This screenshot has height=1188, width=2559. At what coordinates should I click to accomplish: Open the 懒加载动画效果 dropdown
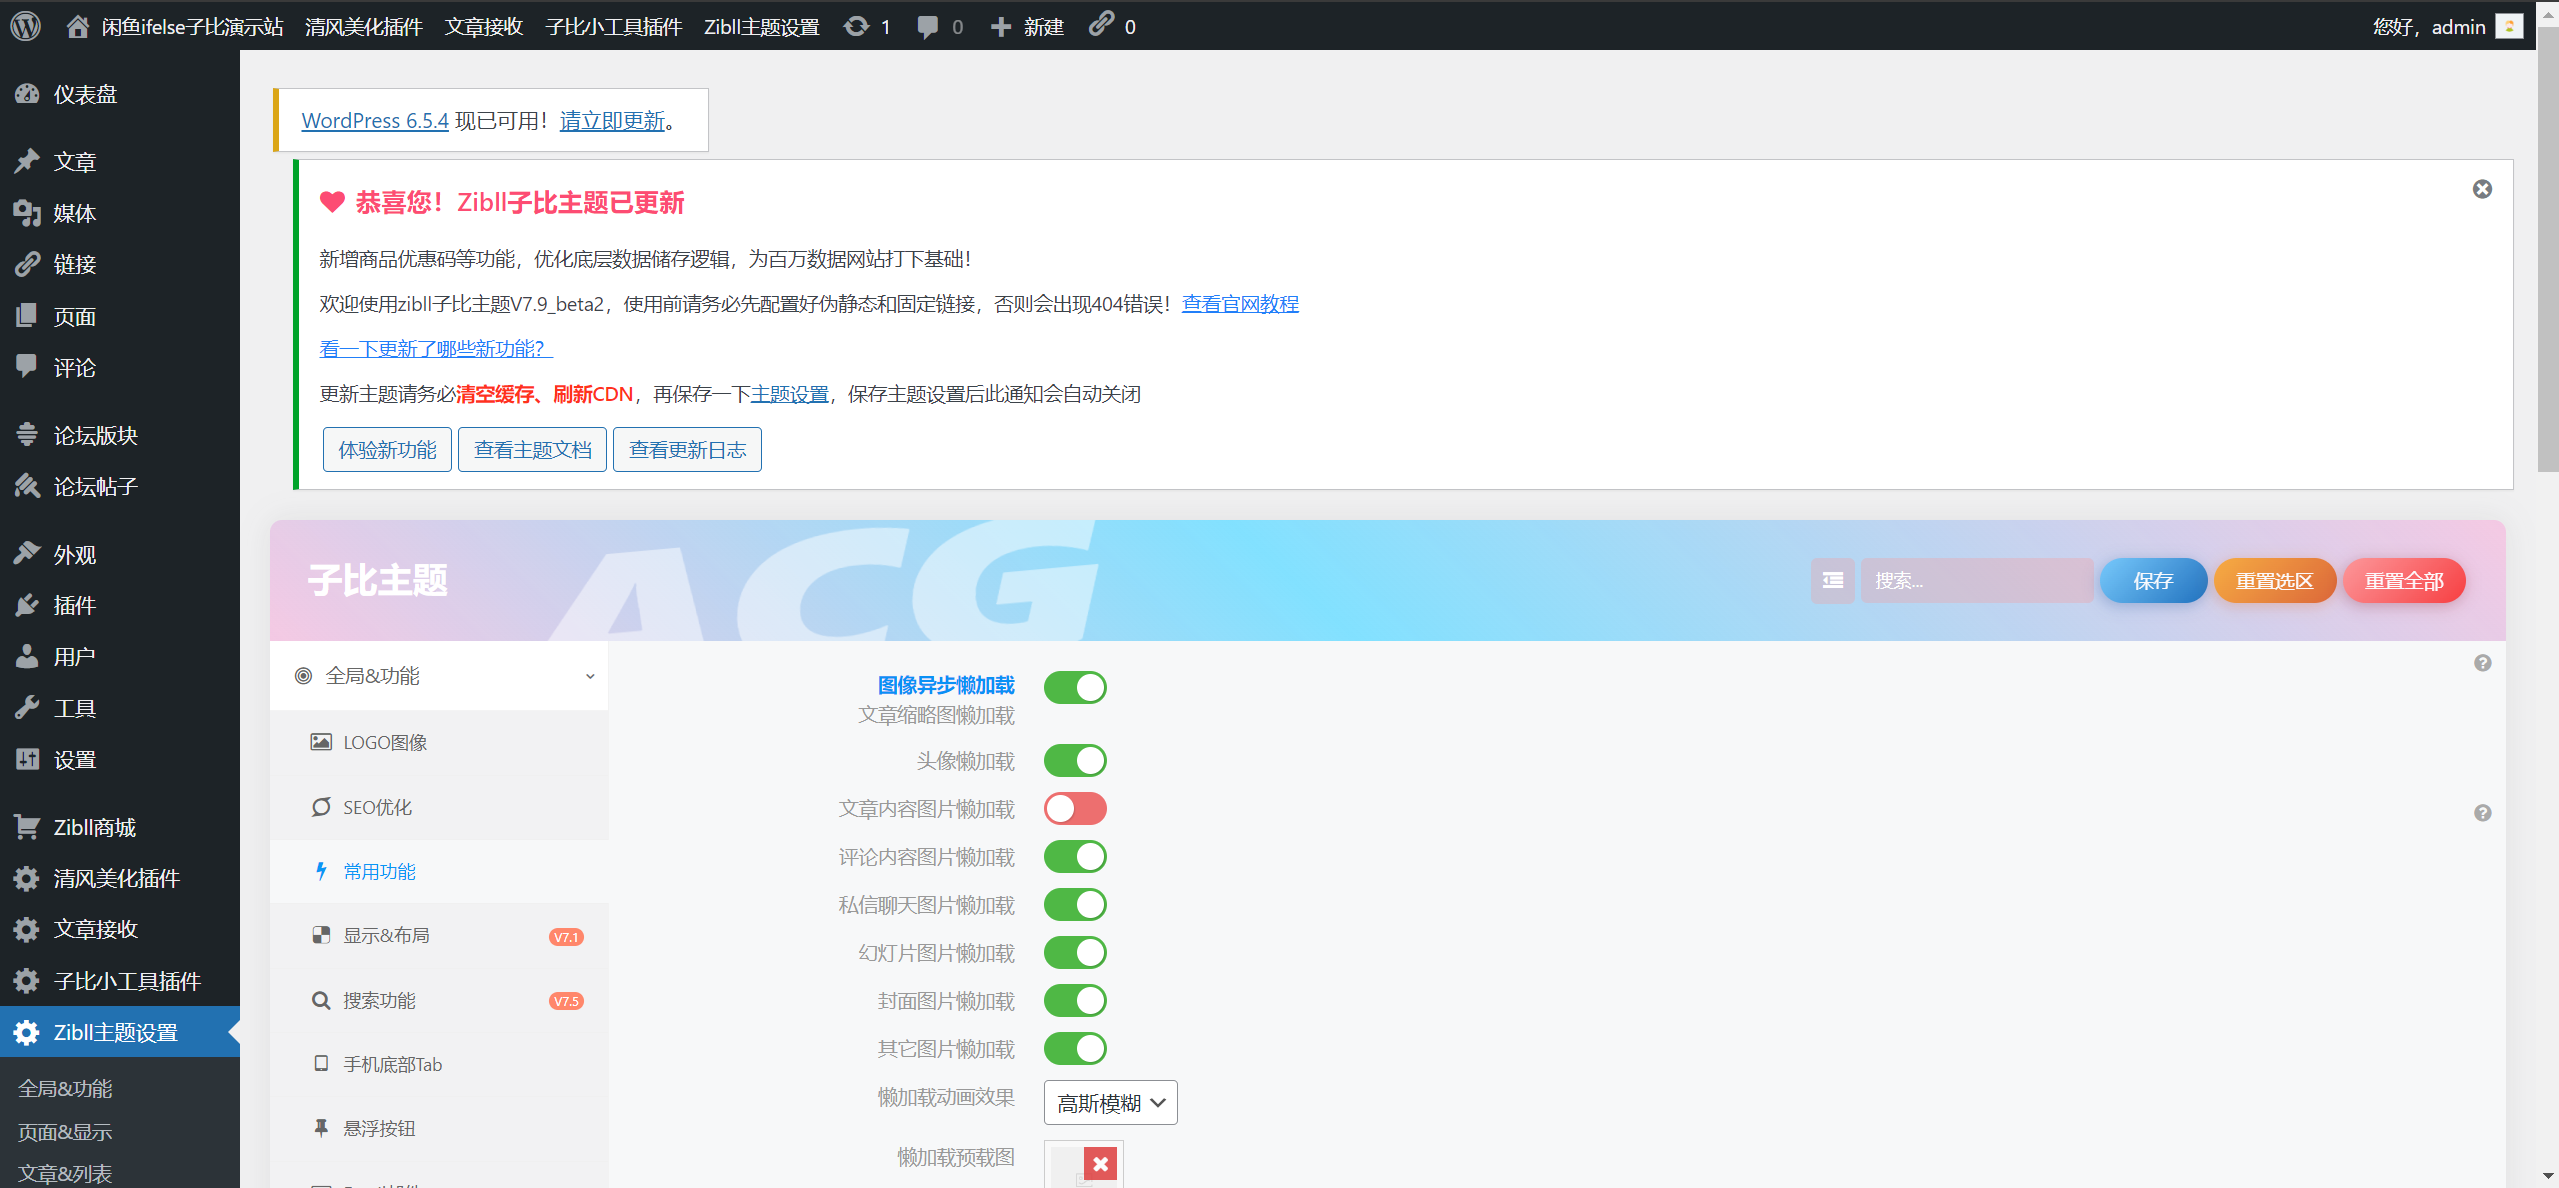(1110, 1103)
